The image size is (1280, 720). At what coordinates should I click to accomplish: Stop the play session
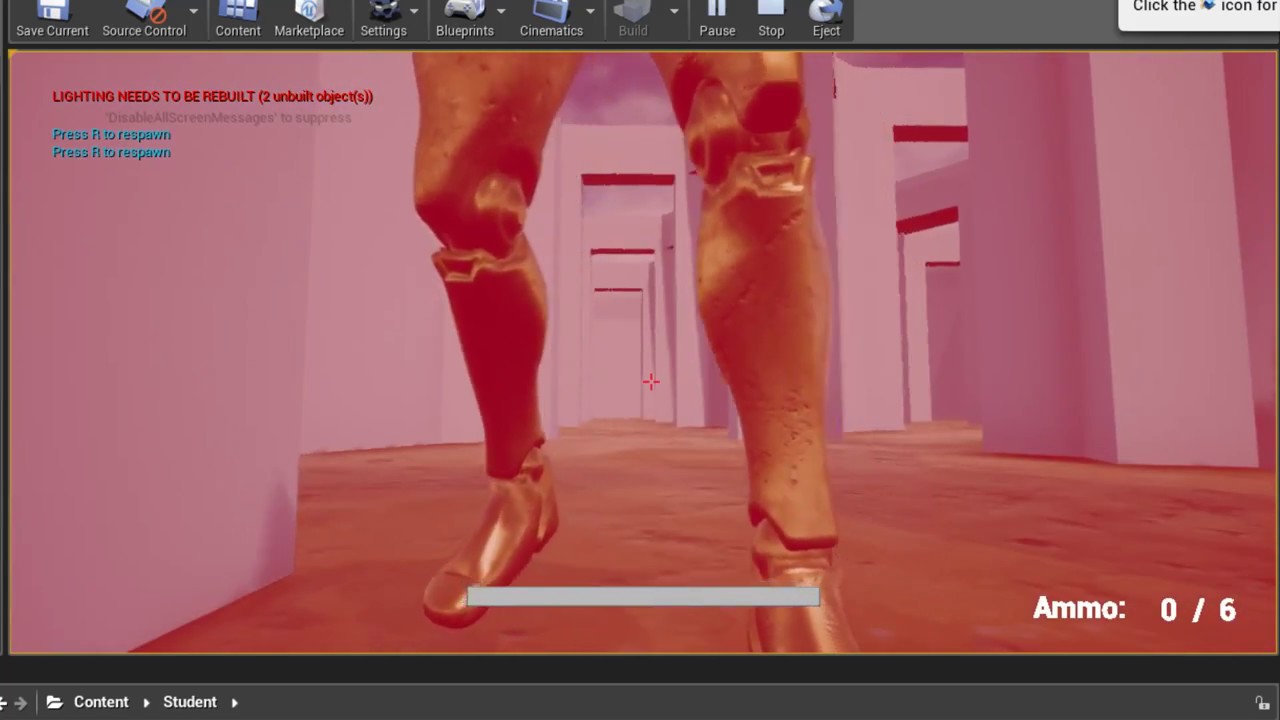coord(771,19)
